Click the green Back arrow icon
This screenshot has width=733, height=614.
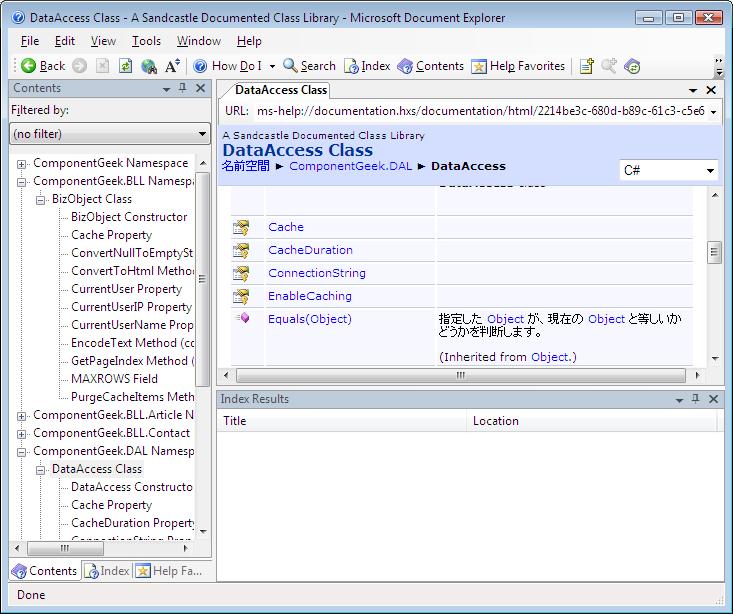coord(28,66)
